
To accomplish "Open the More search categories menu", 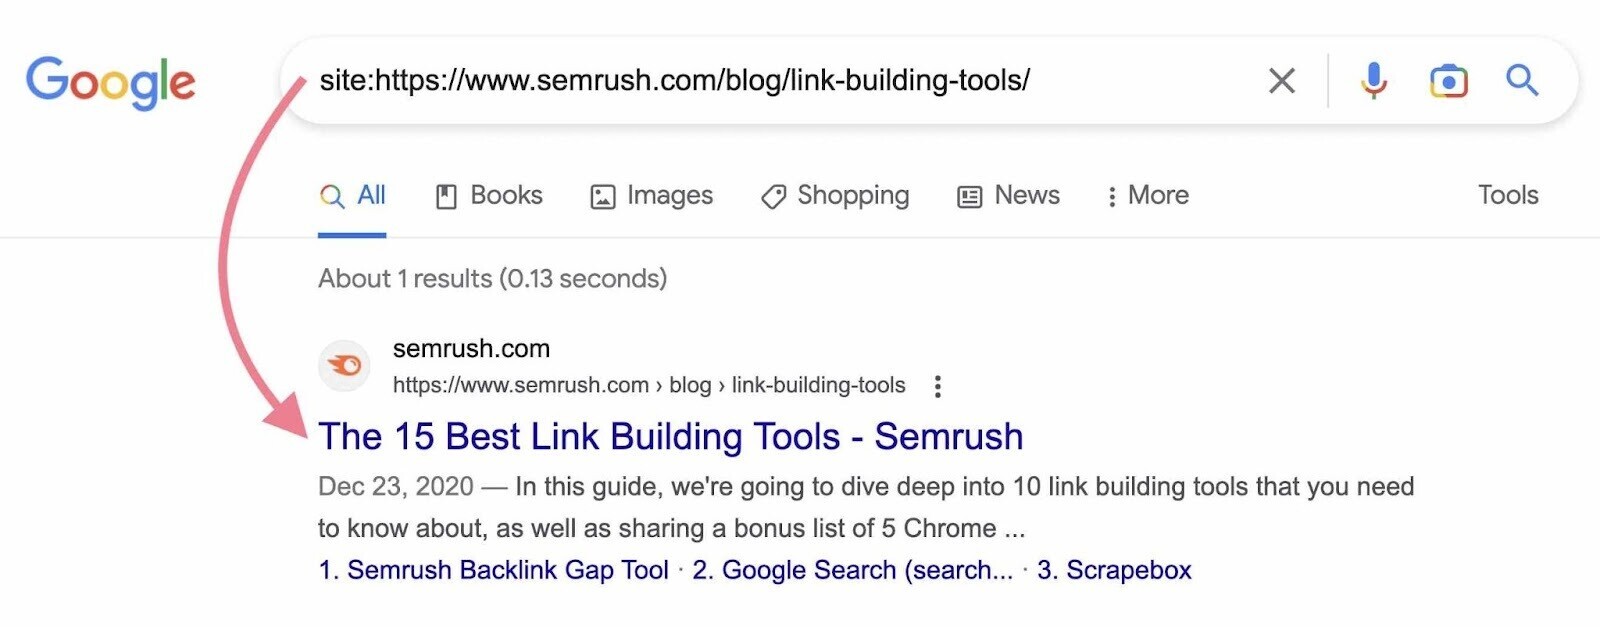I will coord(1147,195).
